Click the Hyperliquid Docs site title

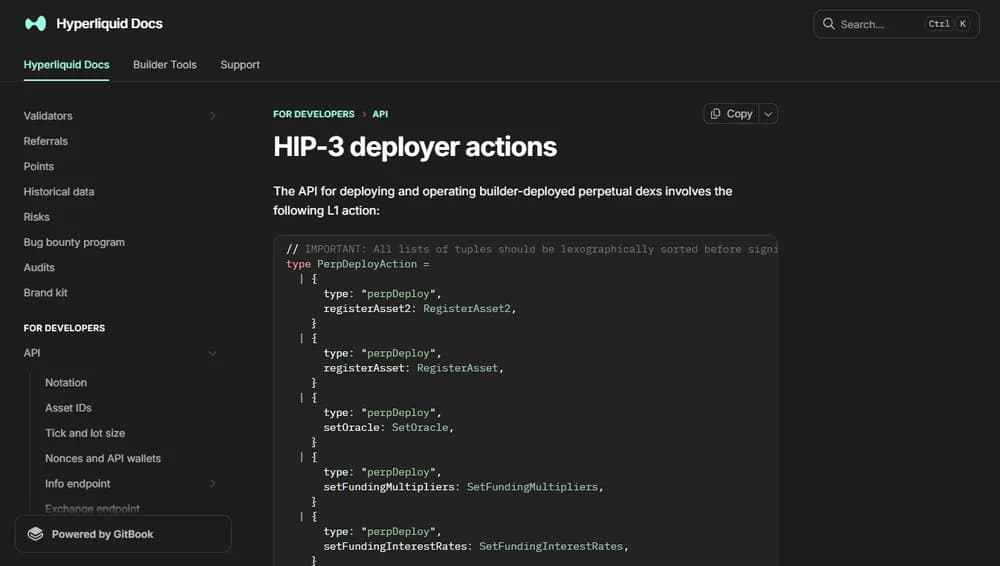[109, 24]
